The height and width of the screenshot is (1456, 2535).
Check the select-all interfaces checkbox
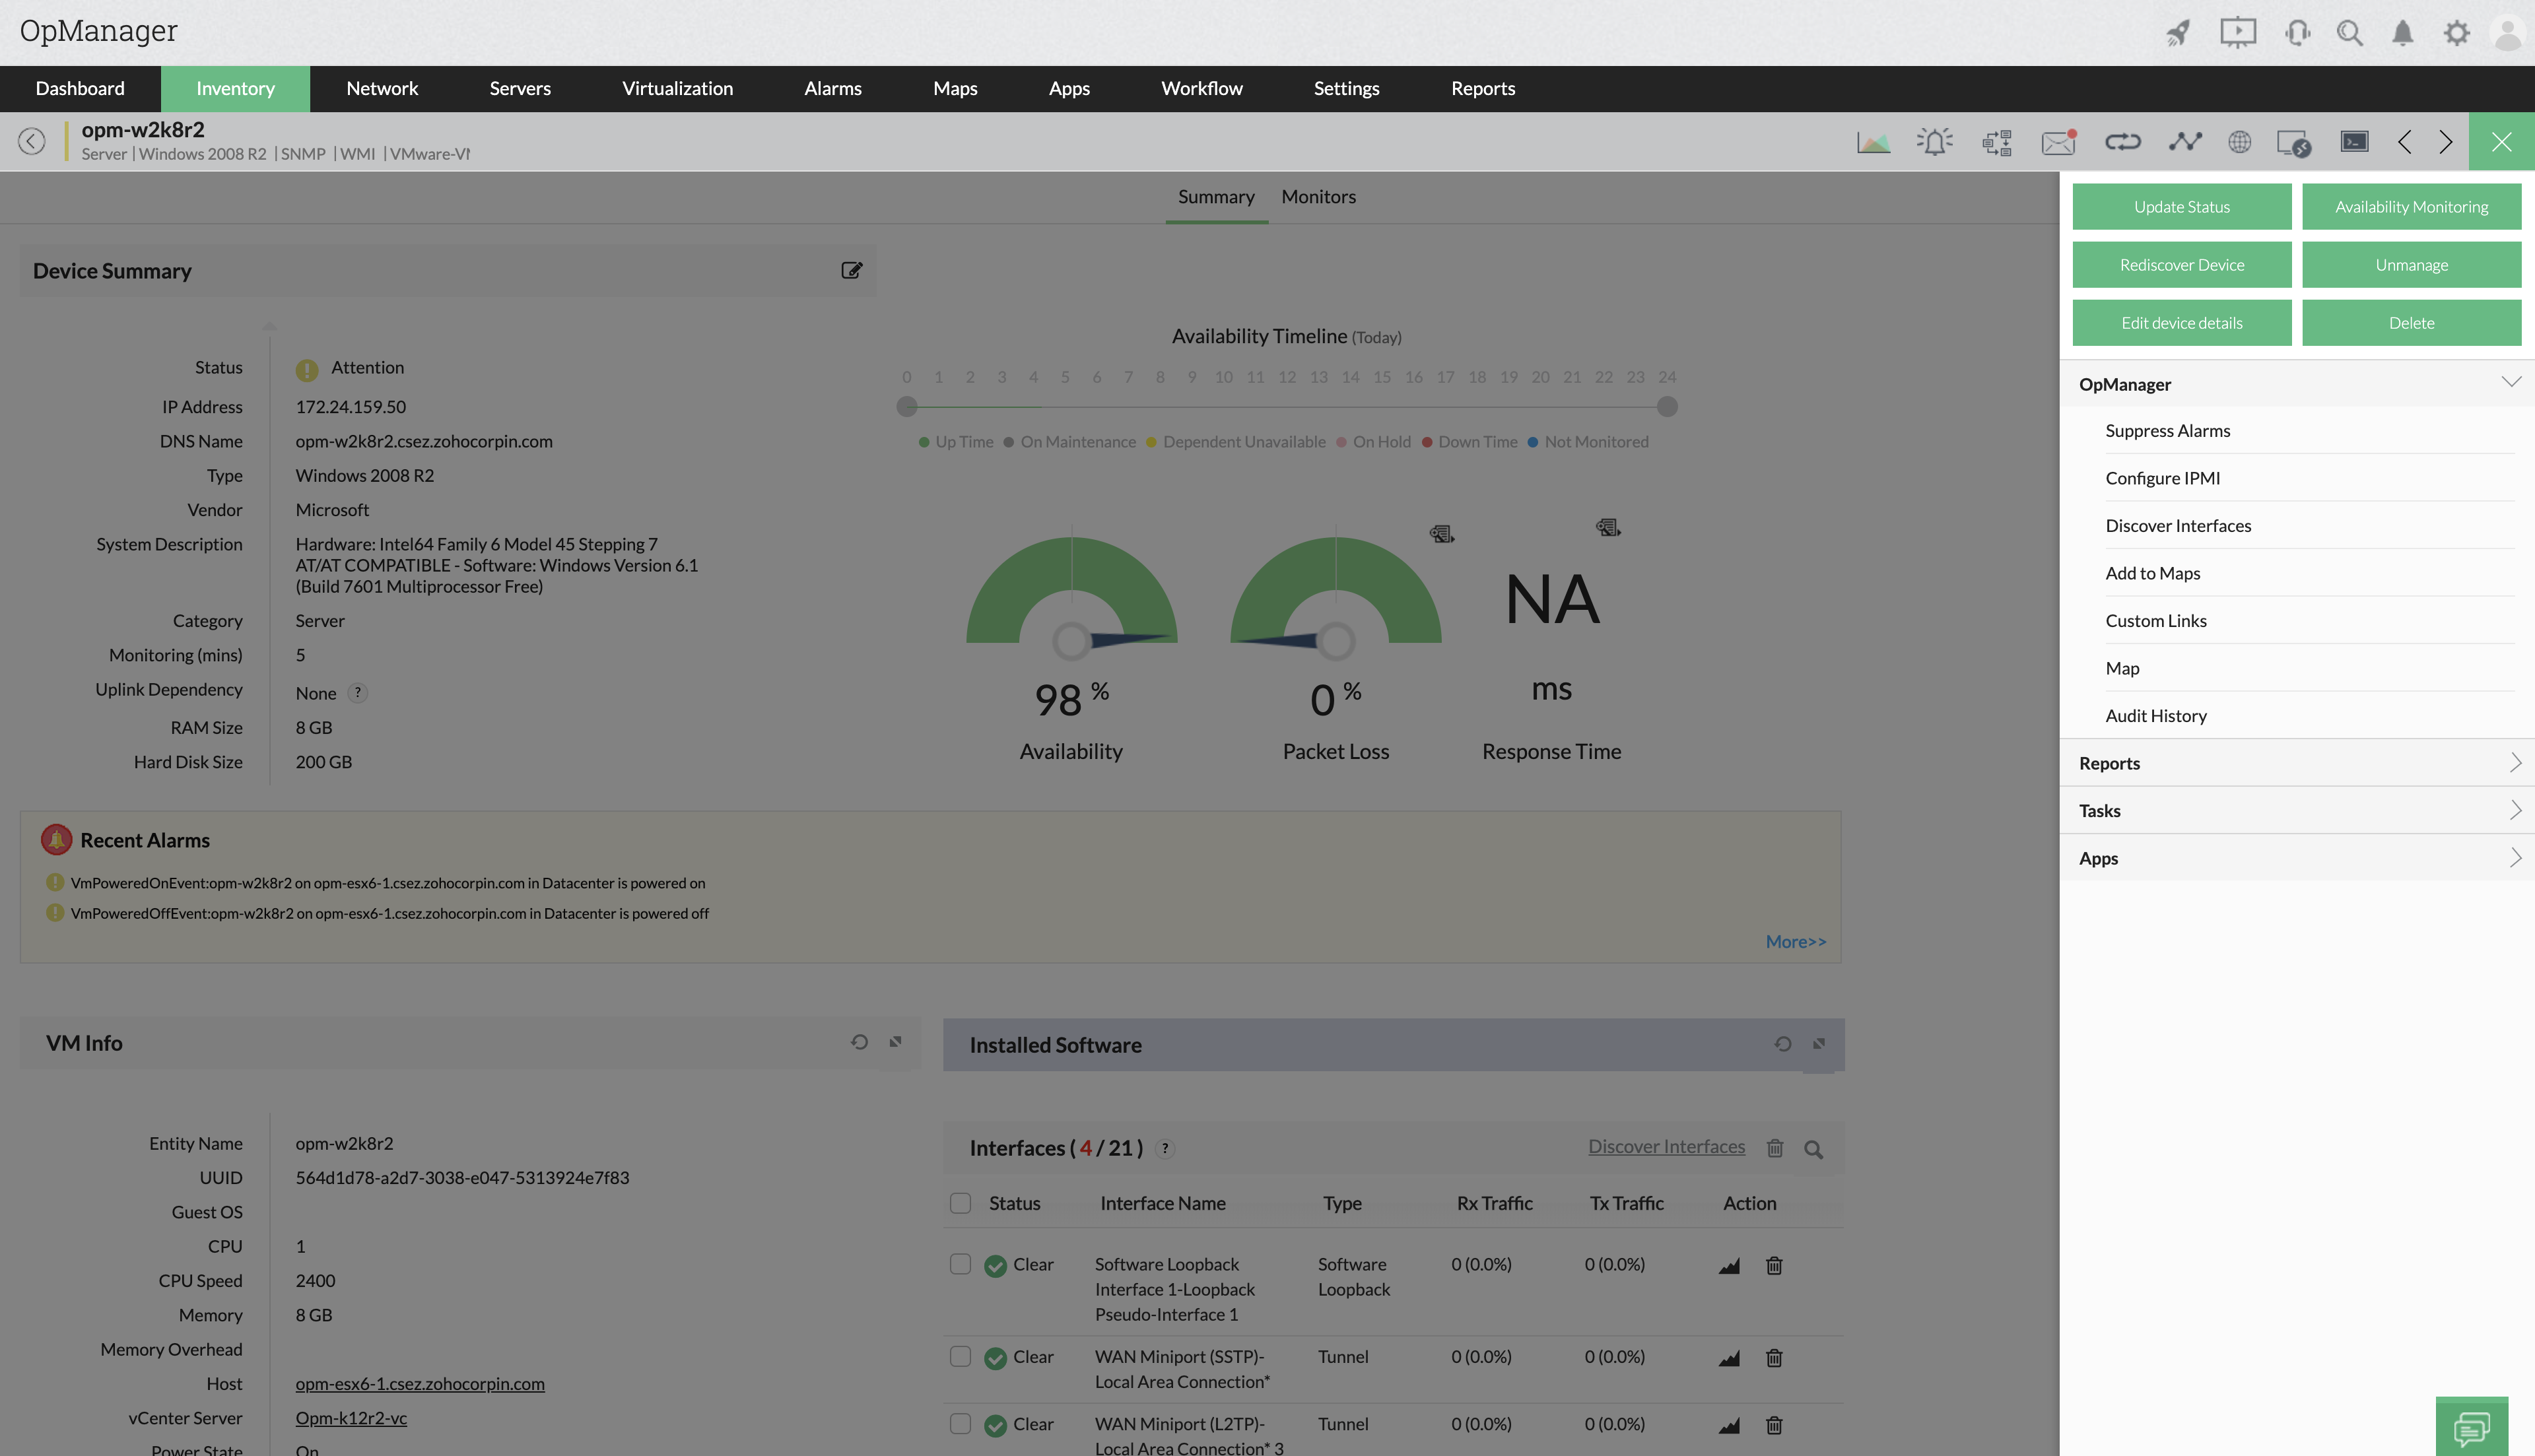tap(960, 1203)
